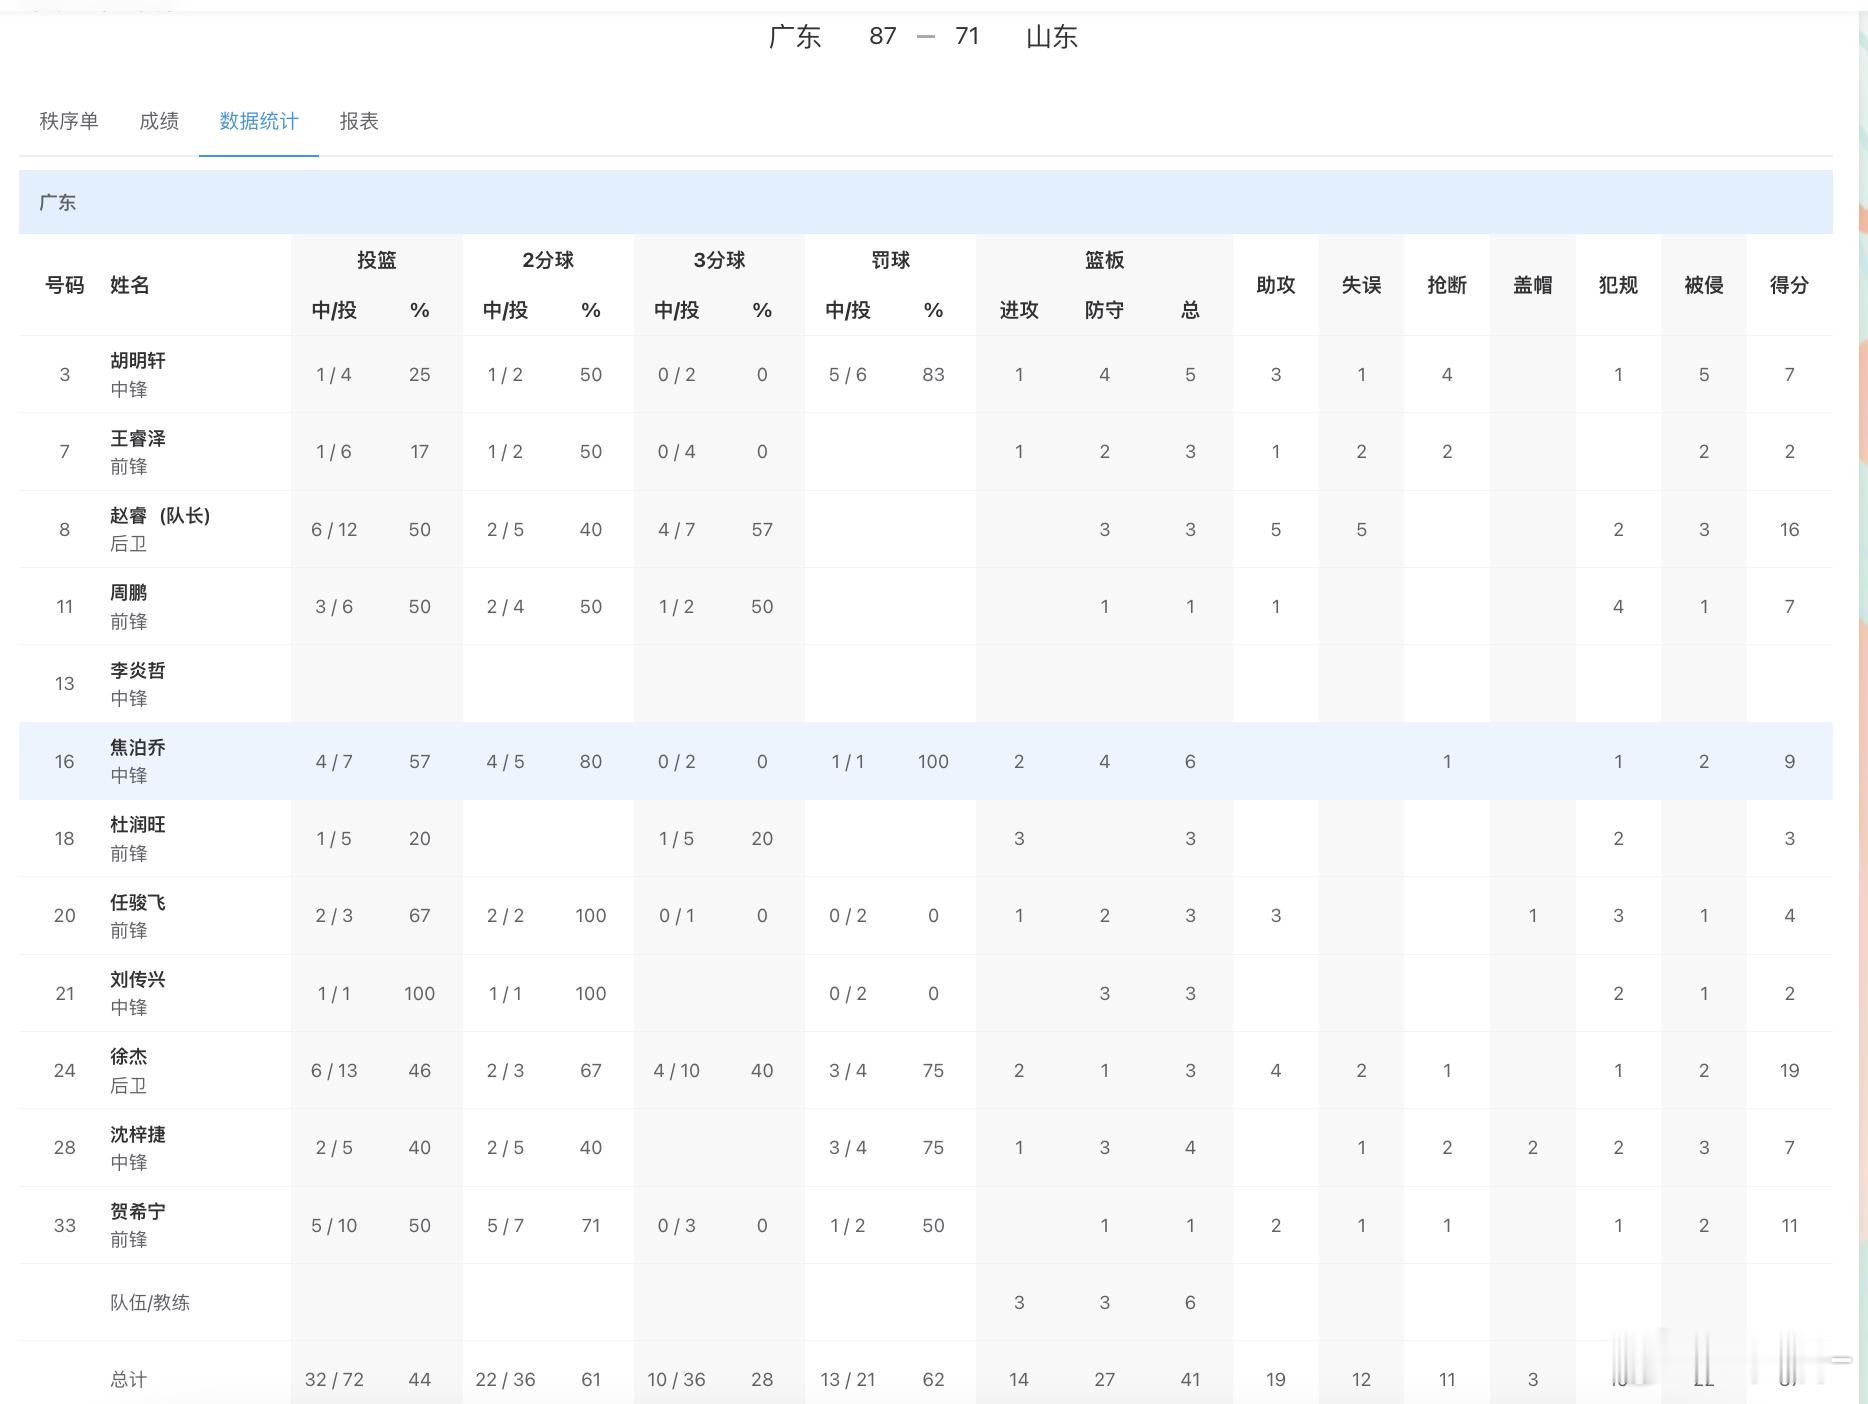Click the 助攻 column header
Image resolution: width=1868 pixels, height=1404 pixels.
click(1276, 285)
